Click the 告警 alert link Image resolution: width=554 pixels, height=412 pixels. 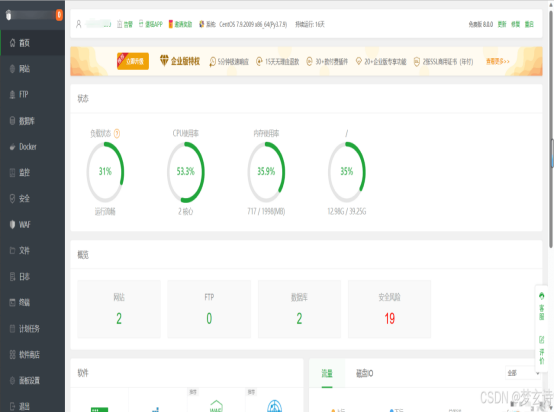point(125,24)
